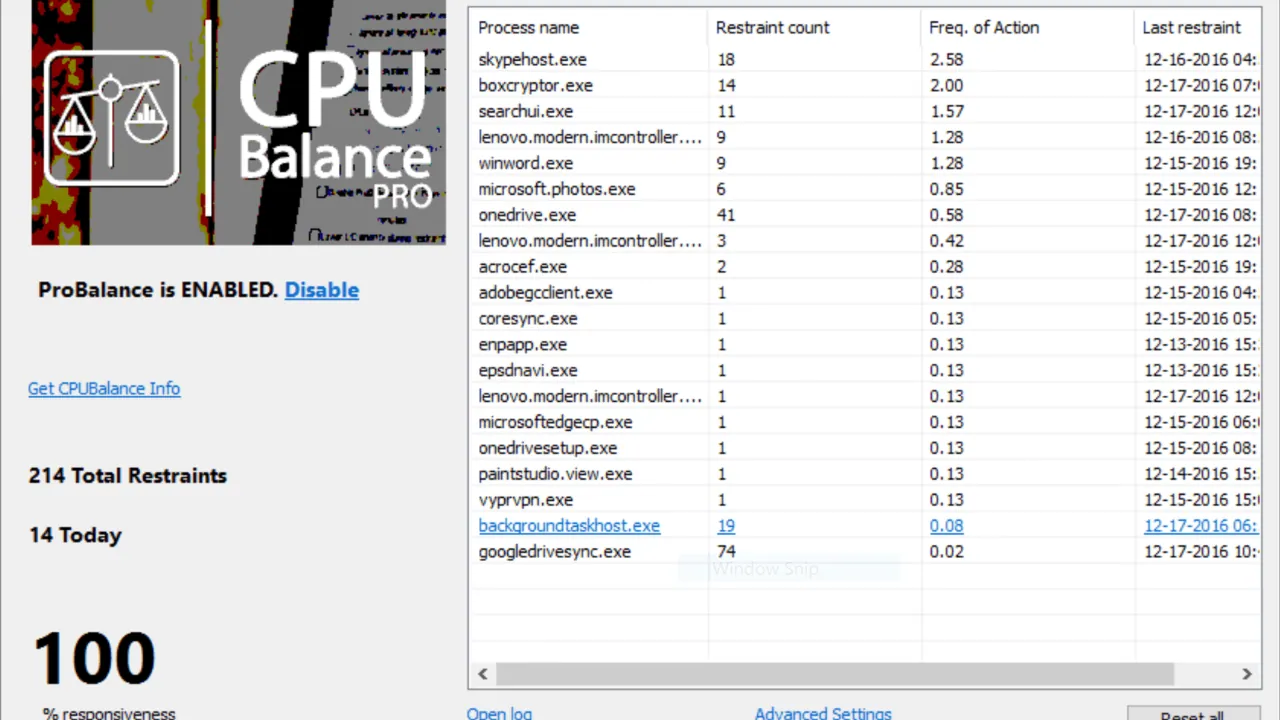Select the winword.exe process
Image resolution: width=1280 pixels, height=720 pixels.
[525, 164]
